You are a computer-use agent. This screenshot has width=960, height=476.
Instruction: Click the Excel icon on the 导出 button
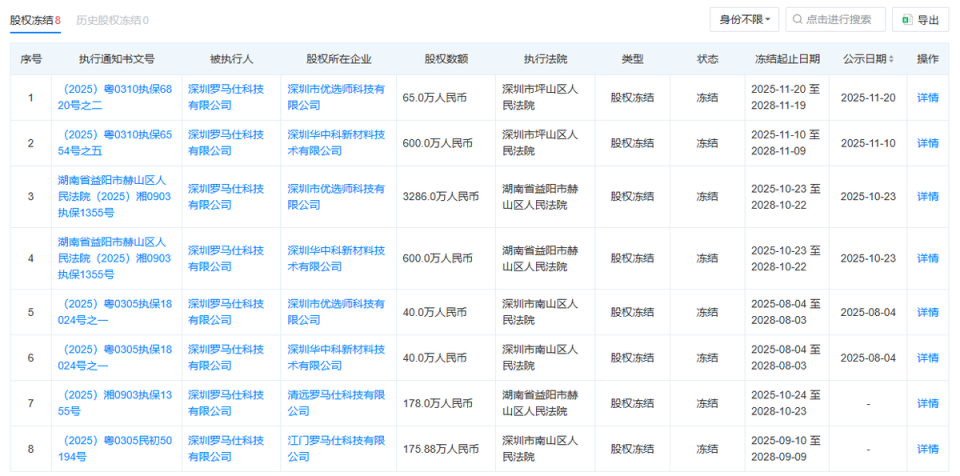[x=907, y=20]
